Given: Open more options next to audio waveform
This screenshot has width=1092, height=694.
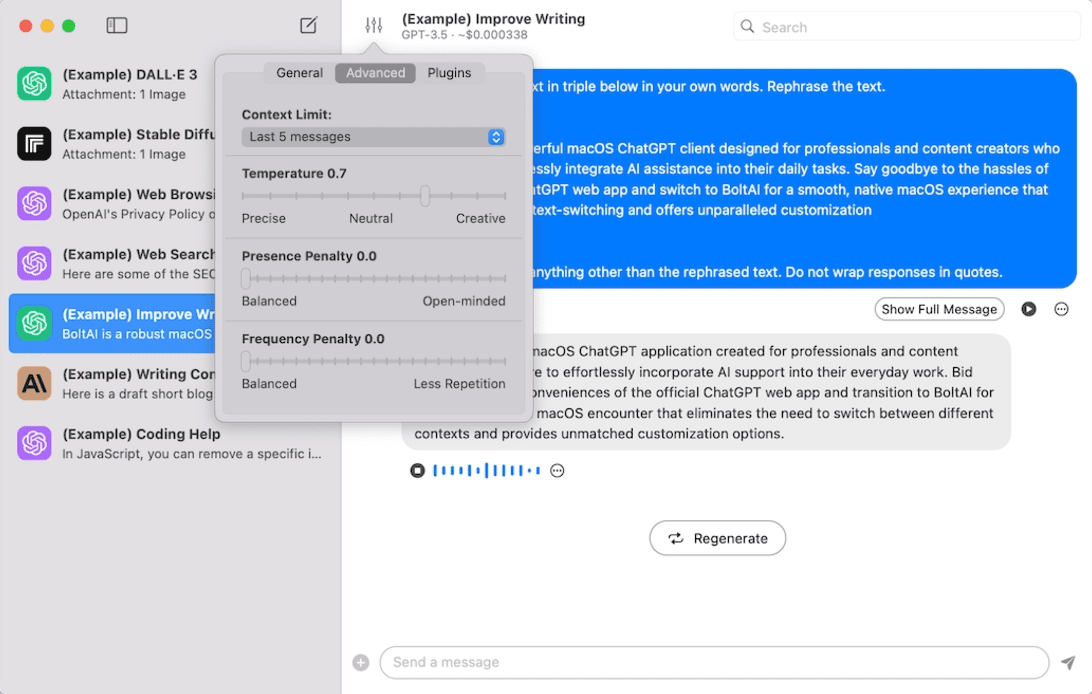Looking at the screenshot, I should click(557, 471).
